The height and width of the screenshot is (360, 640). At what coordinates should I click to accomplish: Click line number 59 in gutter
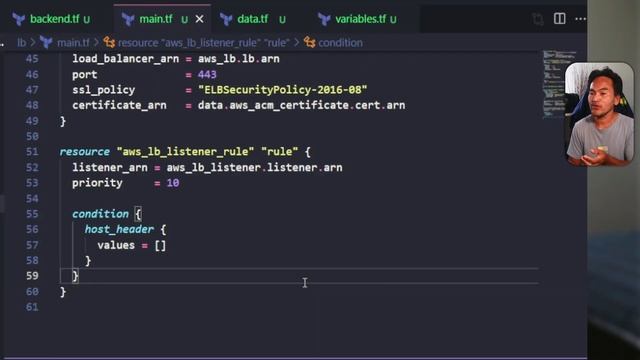[x=32, y=276]
